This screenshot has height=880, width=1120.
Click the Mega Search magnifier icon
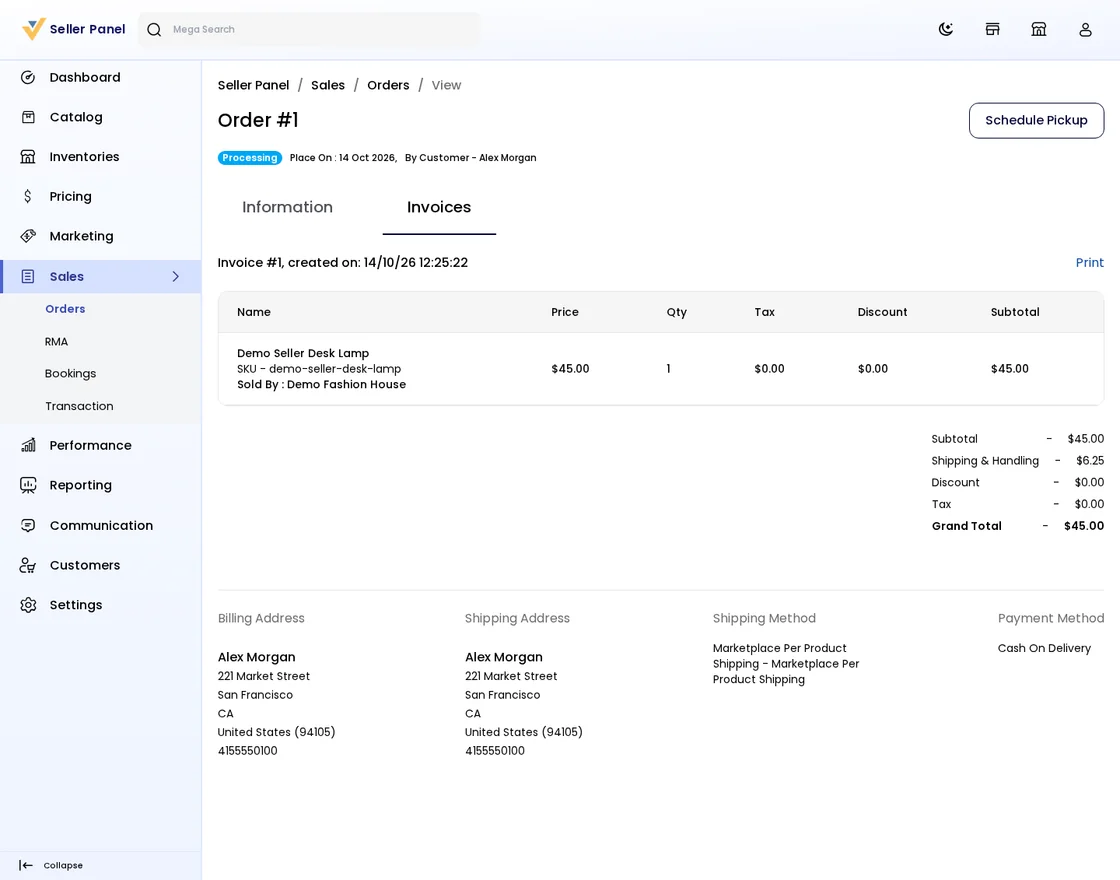click(x=154, y=29)
